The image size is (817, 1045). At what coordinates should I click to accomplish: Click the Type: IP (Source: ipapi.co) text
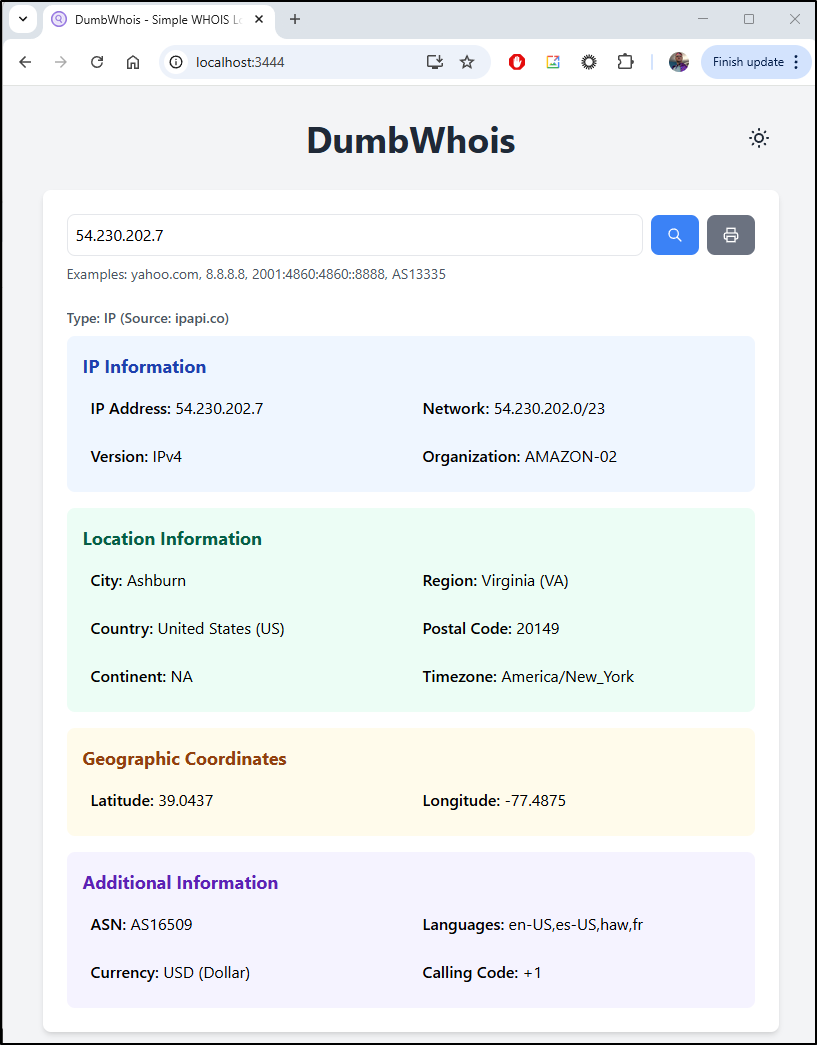tap(148, 319)
